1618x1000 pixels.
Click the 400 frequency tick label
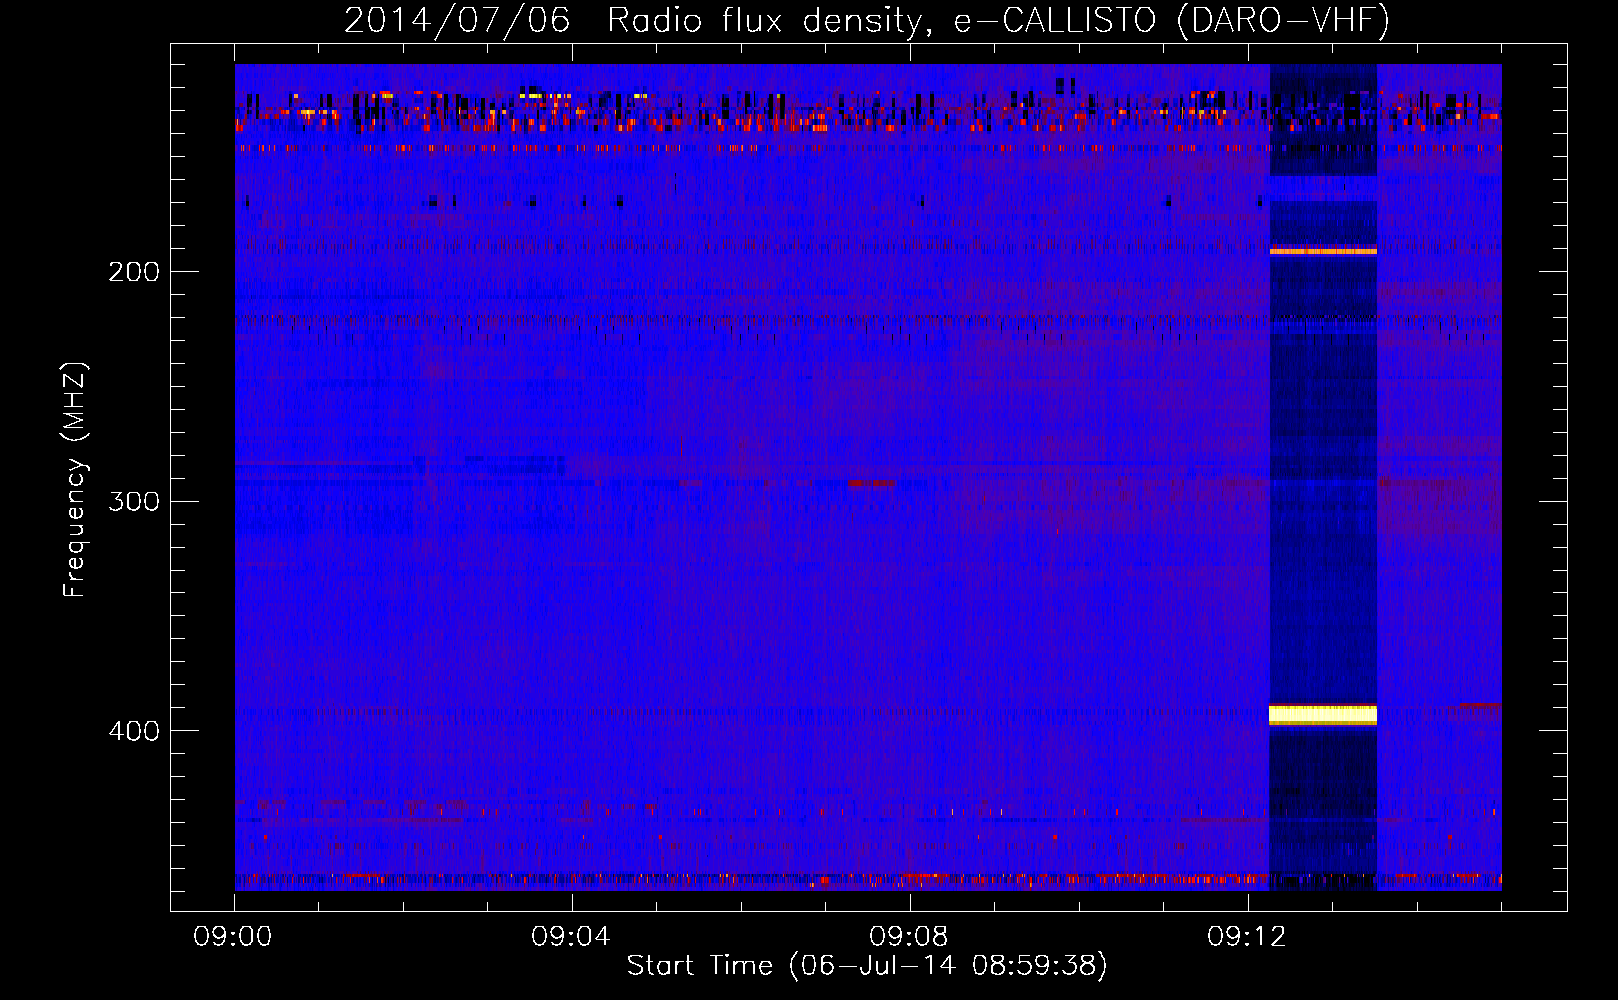tap(134, 731)
